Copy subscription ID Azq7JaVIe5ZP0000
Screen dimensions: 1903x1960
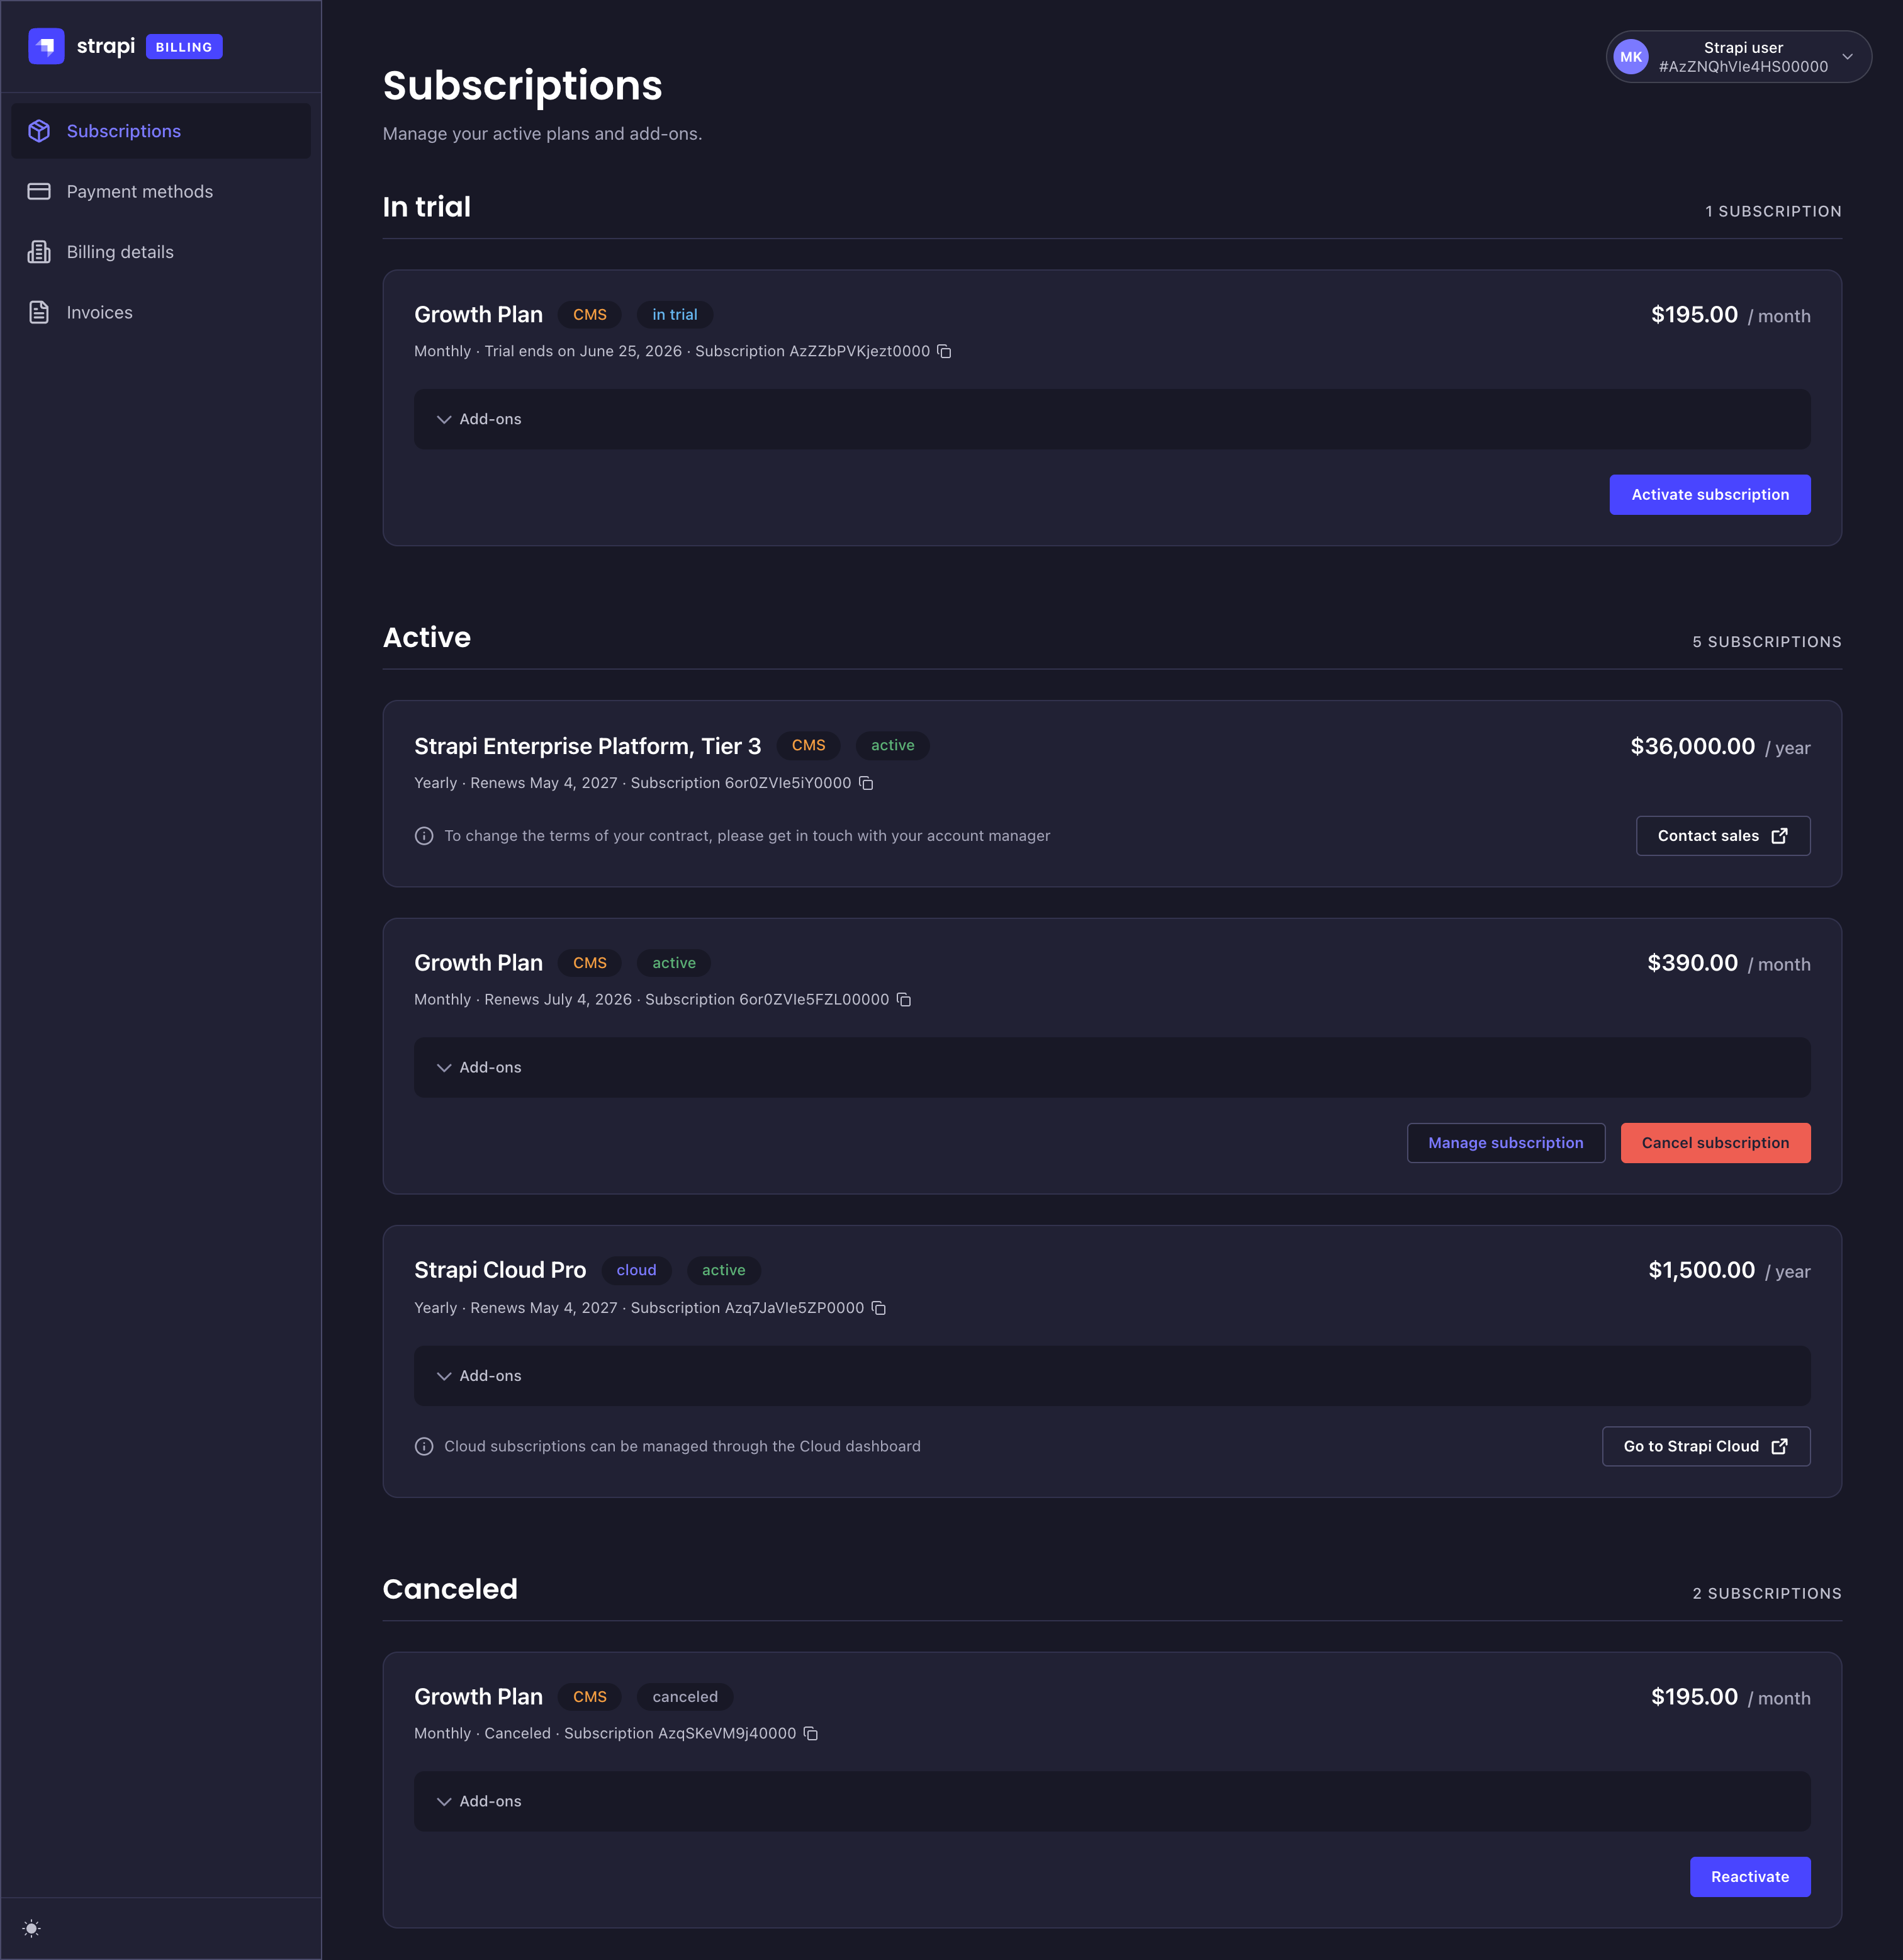pos(879,1308)
